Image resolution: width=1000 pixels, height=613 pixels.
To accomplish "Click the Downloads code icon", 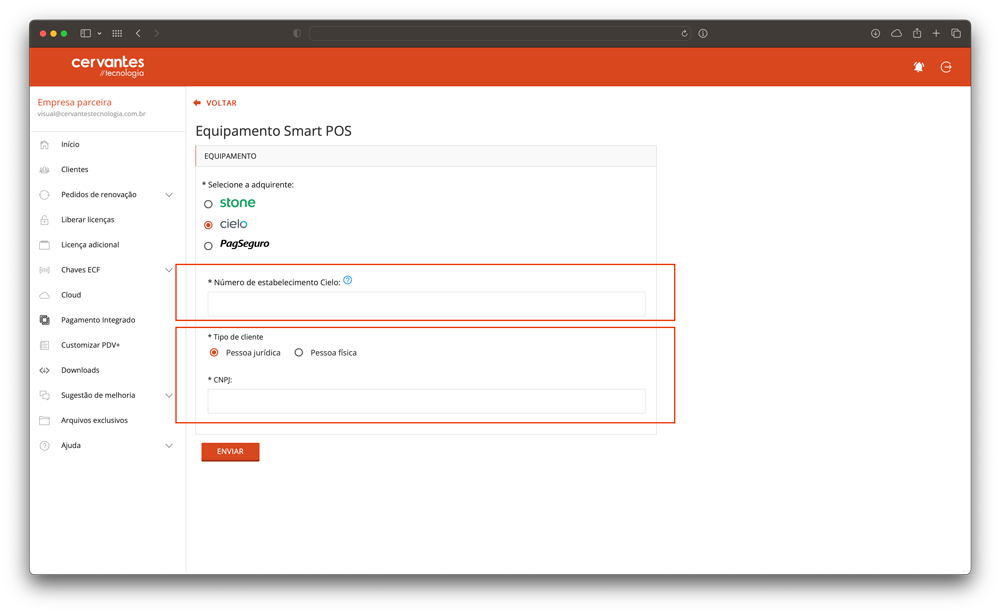I will pyautogui.click(x=45, y=371).
